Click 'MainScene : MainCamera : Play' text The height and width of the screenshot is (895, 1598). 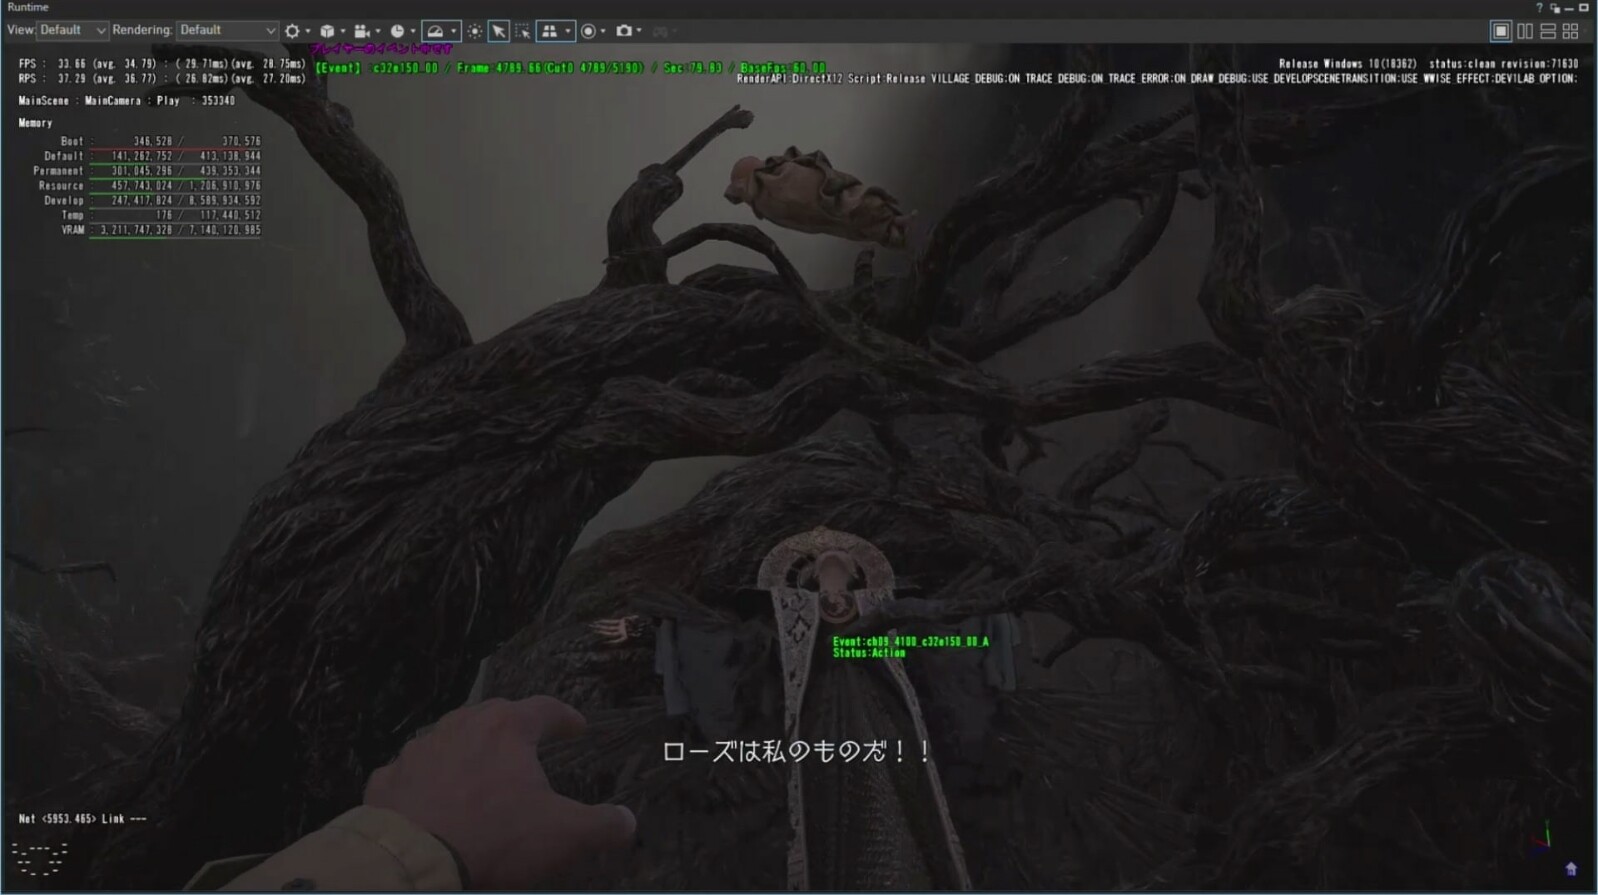[x=99, y=101]
